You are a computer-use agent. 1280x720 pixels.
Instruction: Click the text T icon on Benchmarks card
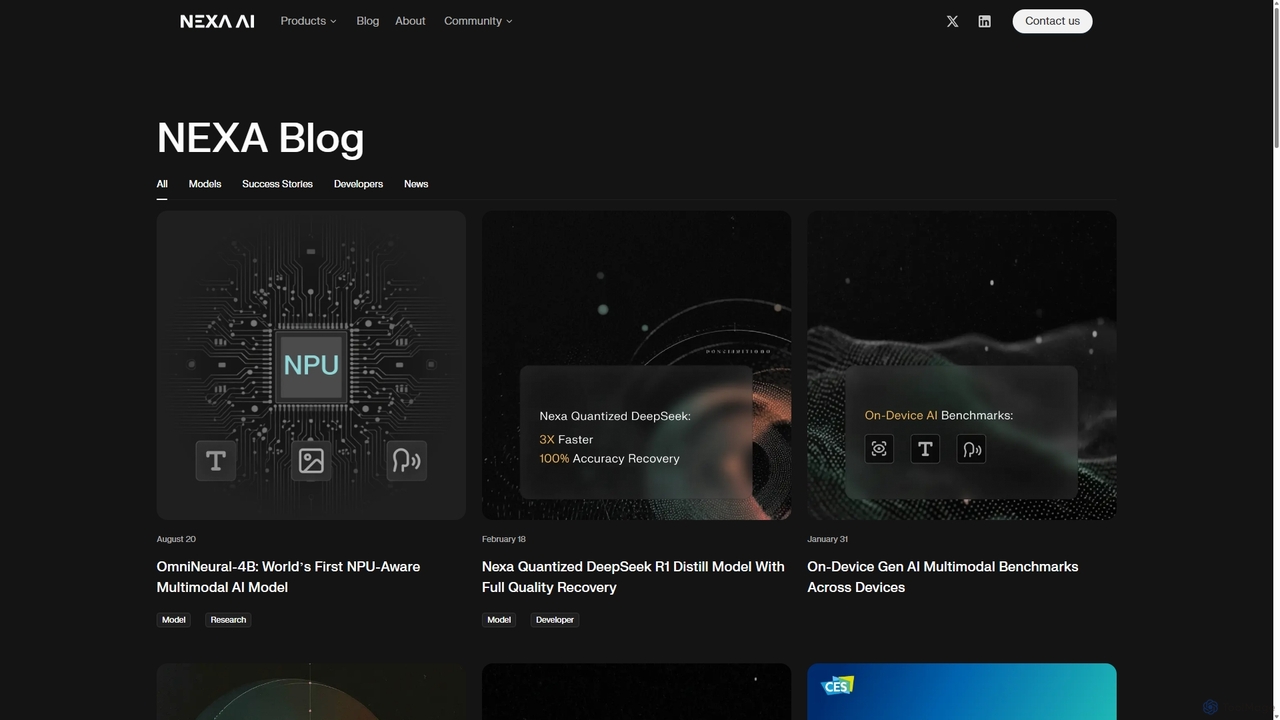[x=925, y=449]
